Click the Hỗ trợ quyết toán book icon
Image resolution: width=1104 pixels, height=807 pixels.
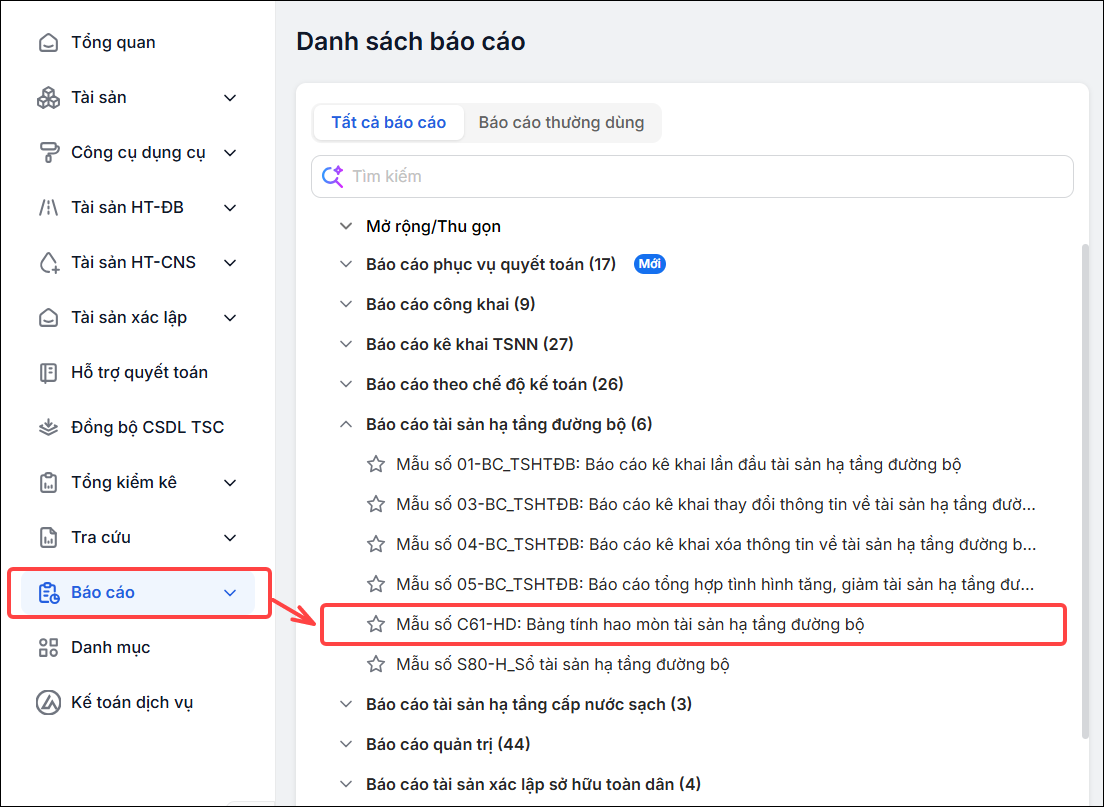click(x=48, y=372)
